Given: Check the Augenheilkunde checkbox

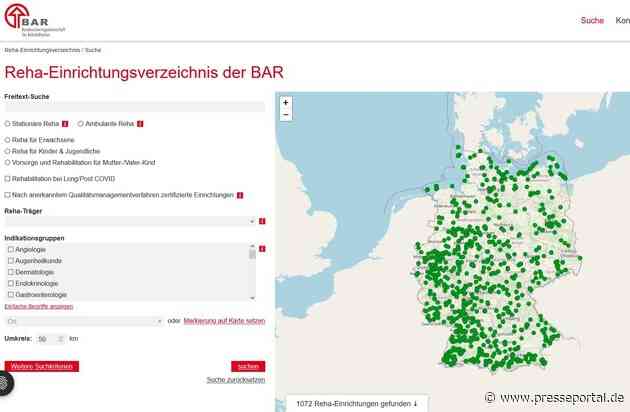Looking at the screenshot, I should 11,261.
